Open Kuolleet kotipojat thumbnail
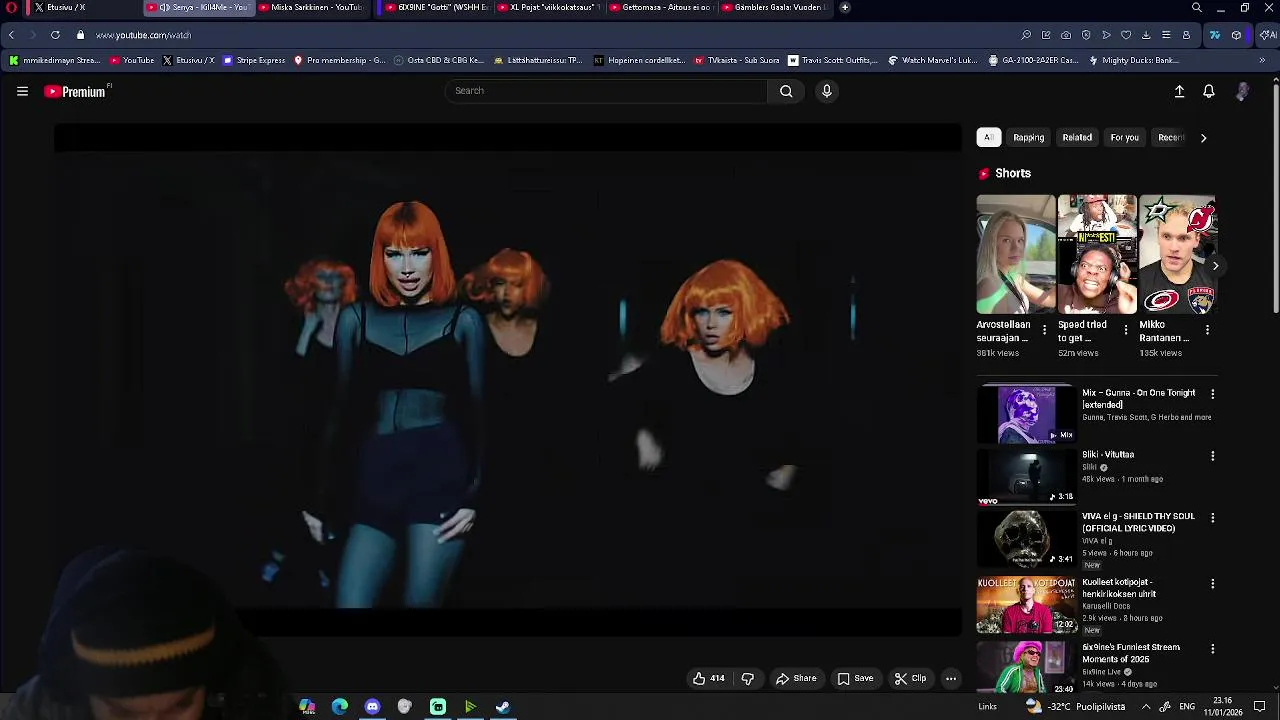1280x720 pixels. [x=1026, y=605]
